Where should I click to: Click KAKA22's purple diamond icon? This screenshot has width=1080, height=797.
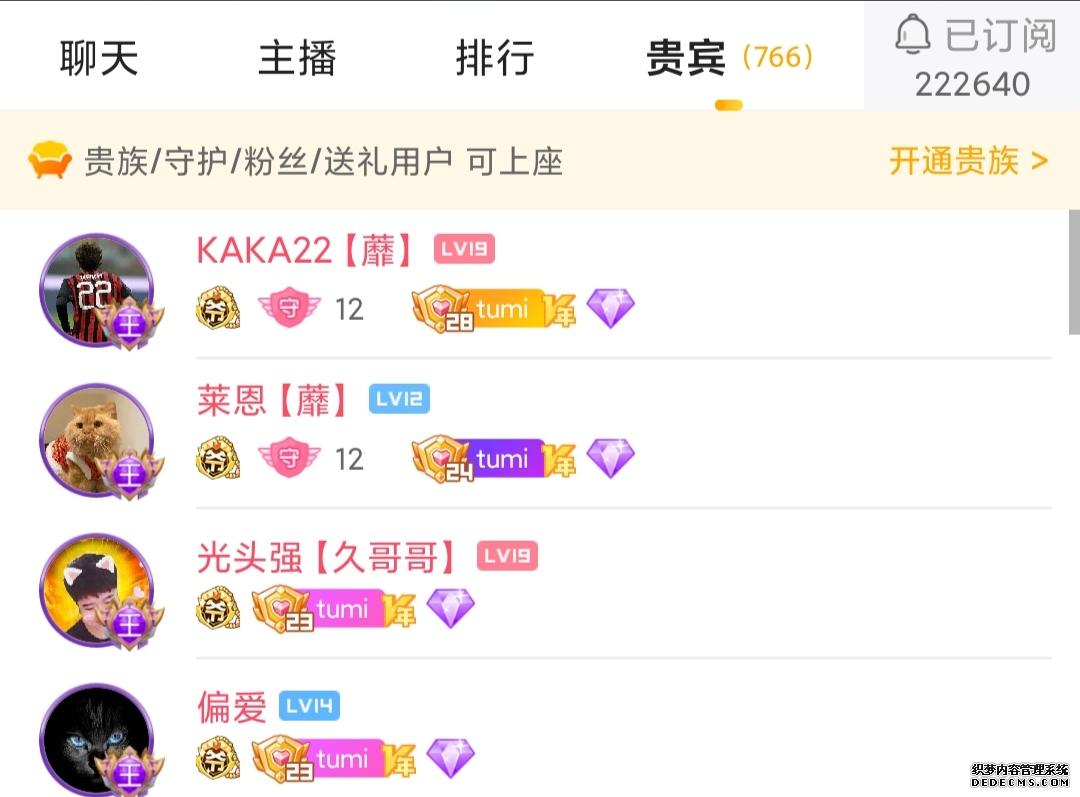coord(610,308)
